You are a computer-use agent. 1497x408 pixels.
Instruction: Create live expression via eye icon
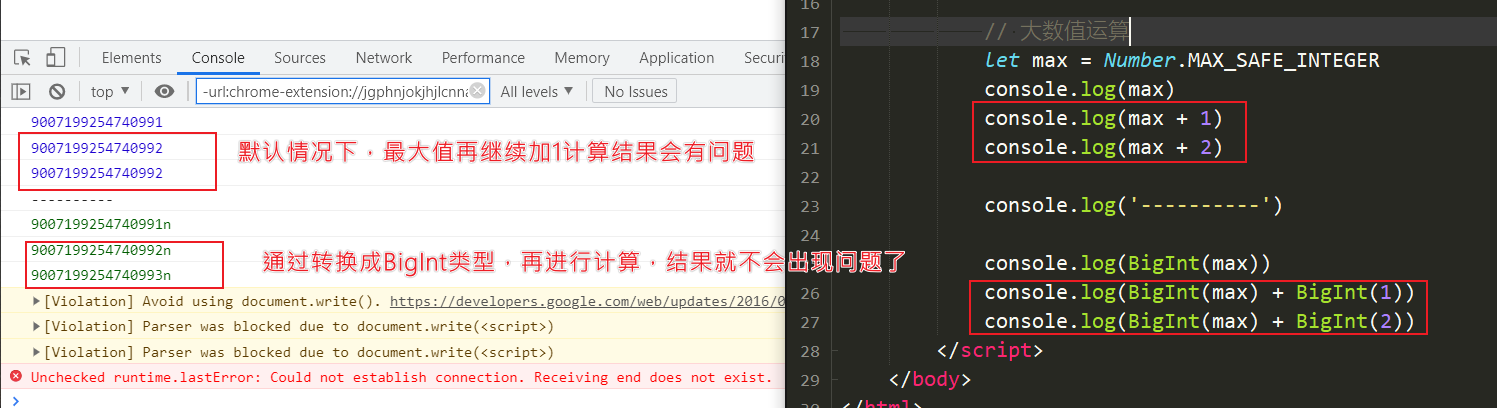(x=164, y=92)
